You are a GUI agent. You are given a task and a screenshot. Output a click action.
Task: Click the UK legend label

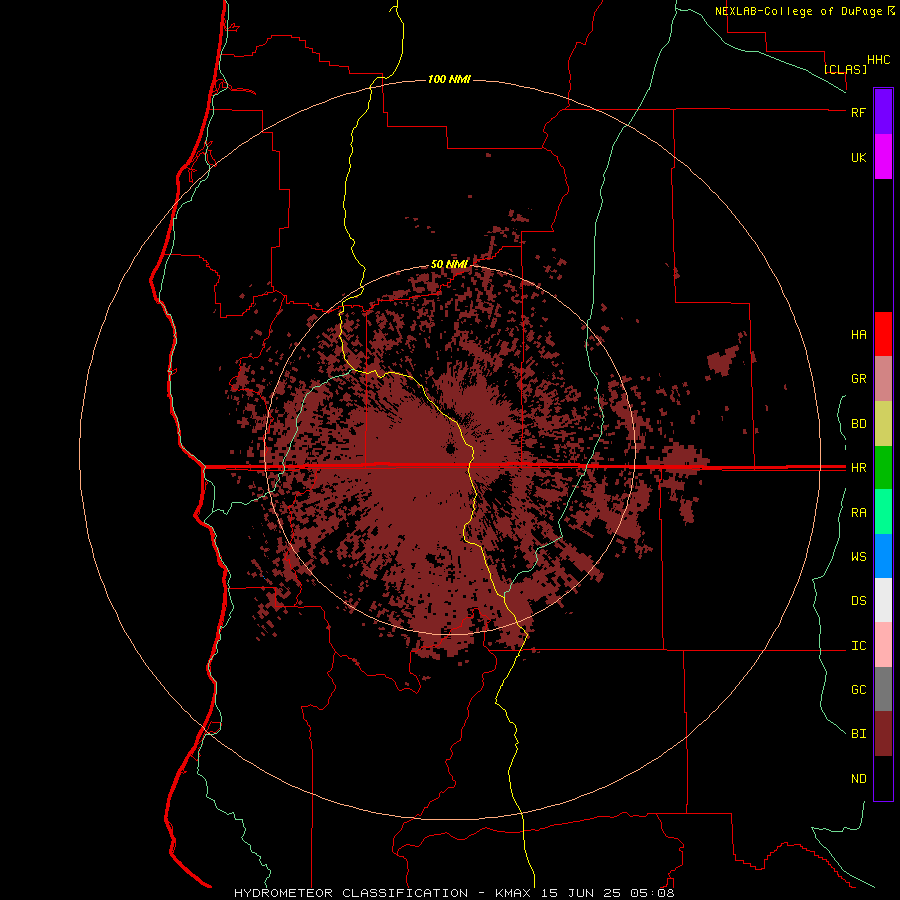coord(858,157)
